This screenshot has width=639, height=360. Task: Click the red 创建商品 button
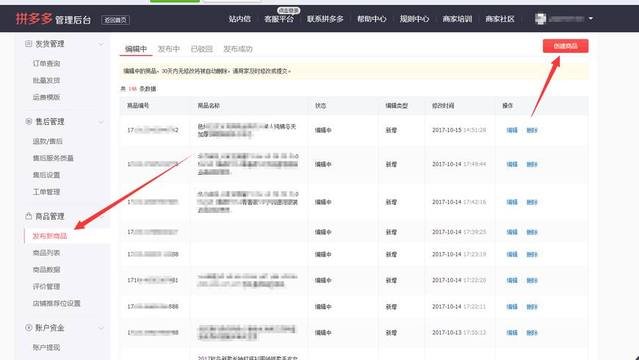coord(565,46)
